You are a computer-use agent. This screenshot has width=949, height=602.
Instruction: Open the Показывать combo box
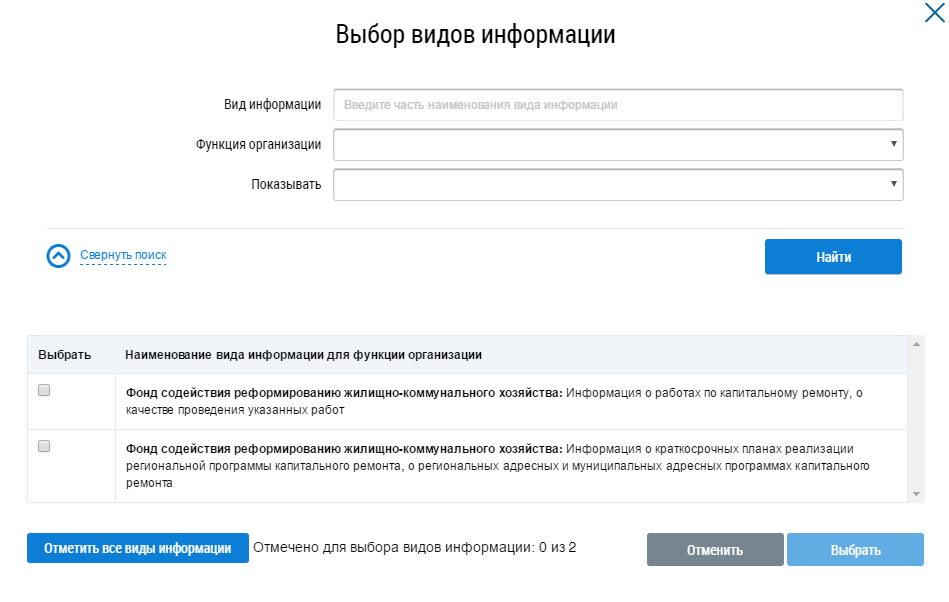[618, 185]
